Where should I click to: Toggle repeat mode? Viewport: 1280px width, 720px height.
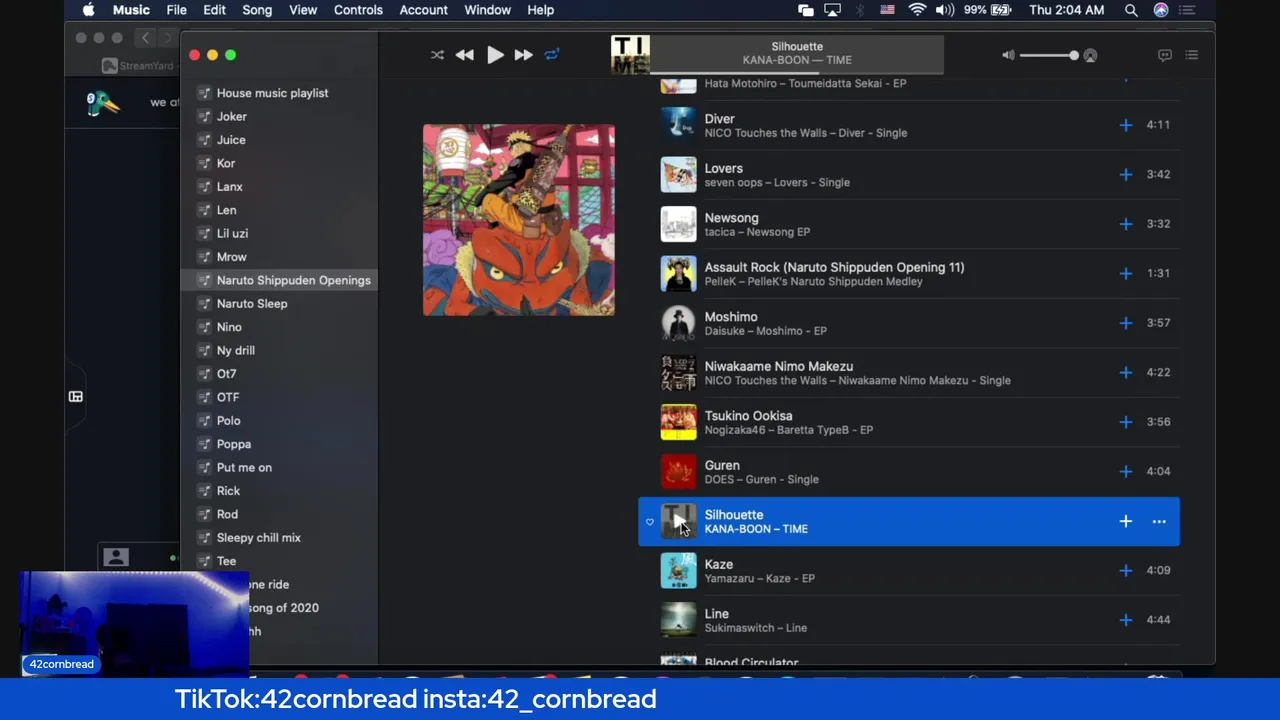tap(552, 55)
